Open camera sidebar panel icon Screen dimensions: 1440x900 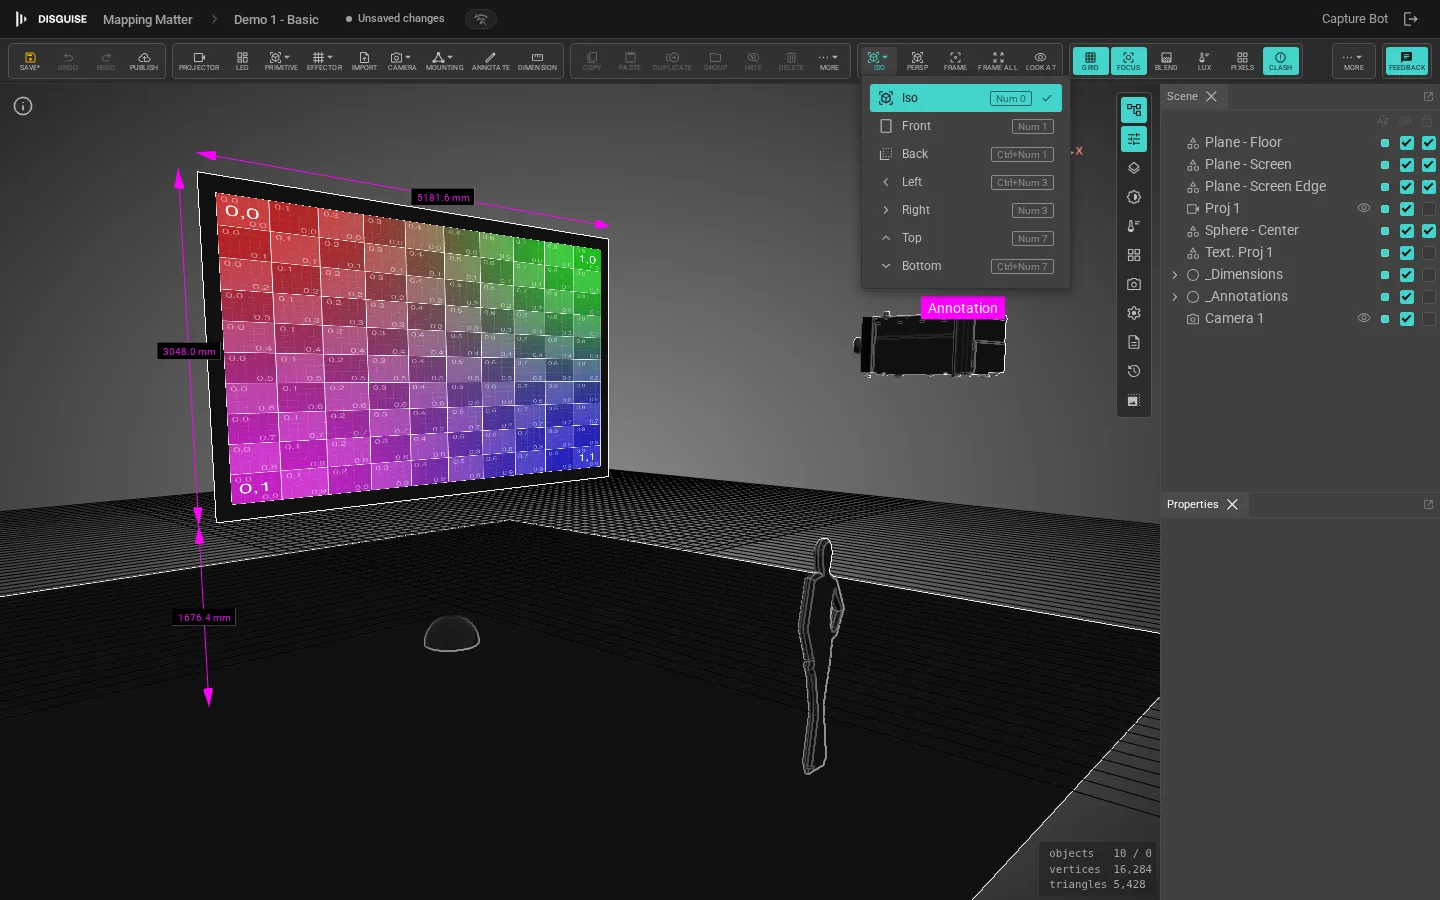click(x=1133, y=284)
